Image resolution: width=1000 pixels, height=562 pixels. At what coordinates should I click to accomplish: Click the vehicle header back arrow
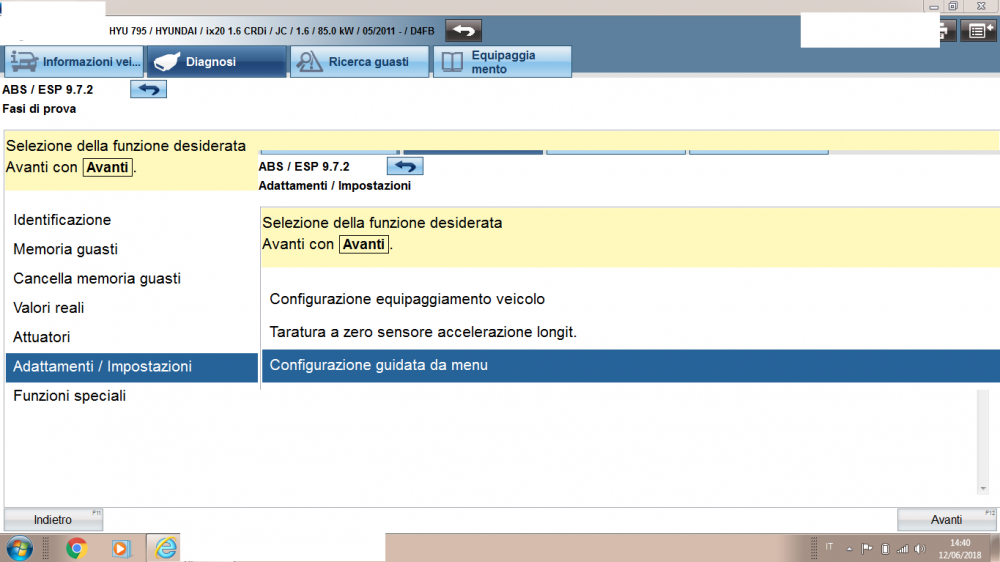(464, 31)
